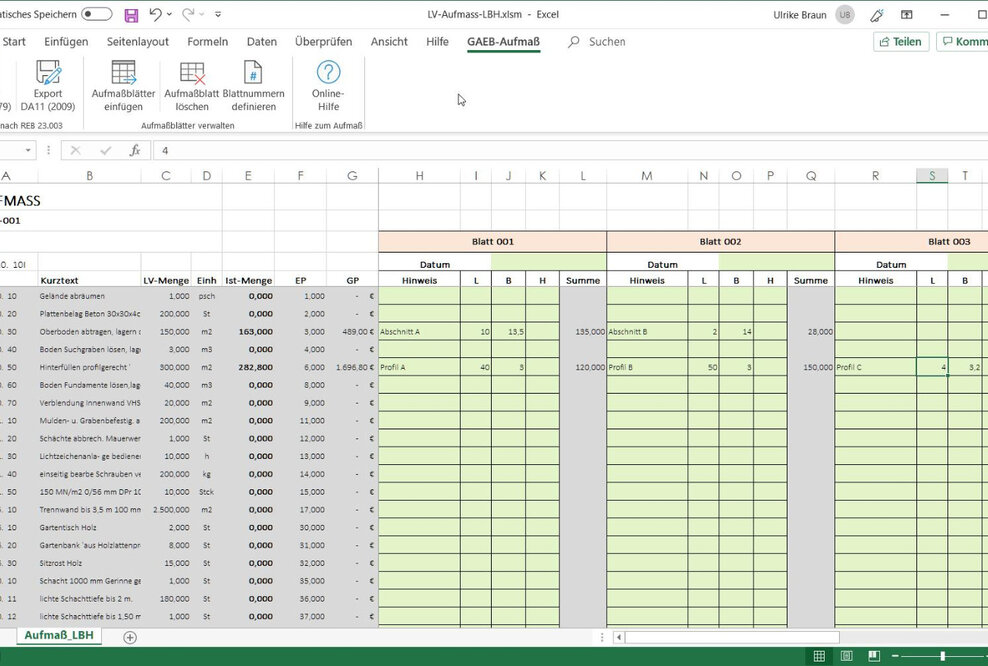Click Aufmaßblatt löschen icon

[x=191, y=73]
